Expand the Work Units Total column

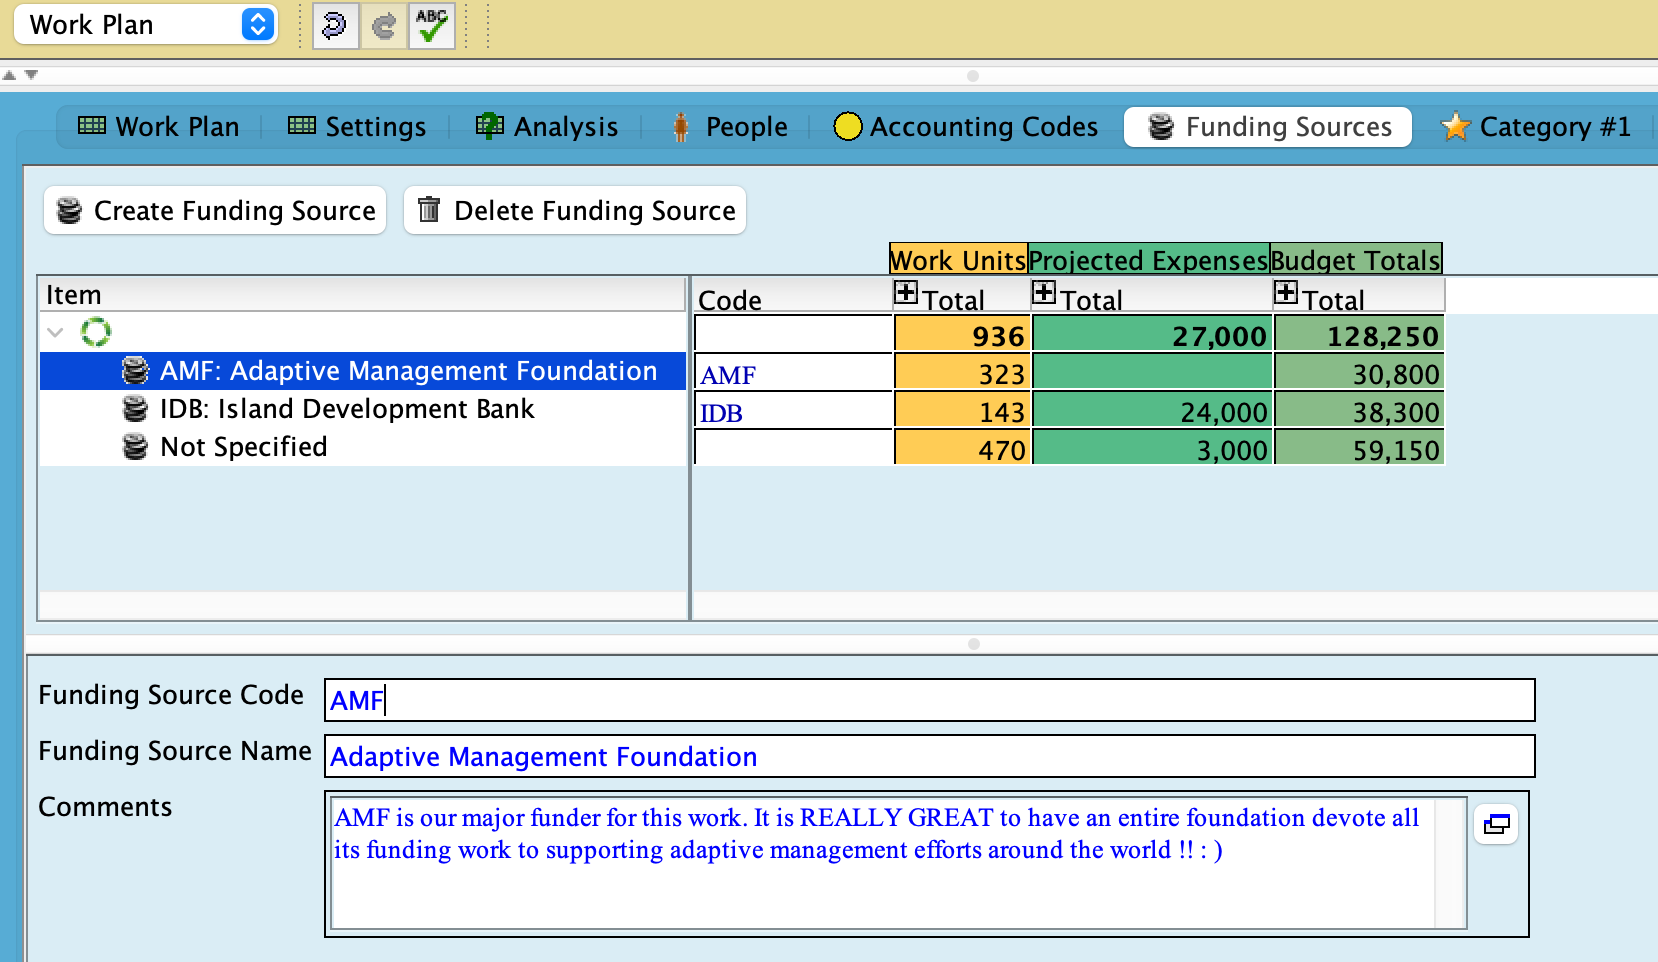click(906, 293)
